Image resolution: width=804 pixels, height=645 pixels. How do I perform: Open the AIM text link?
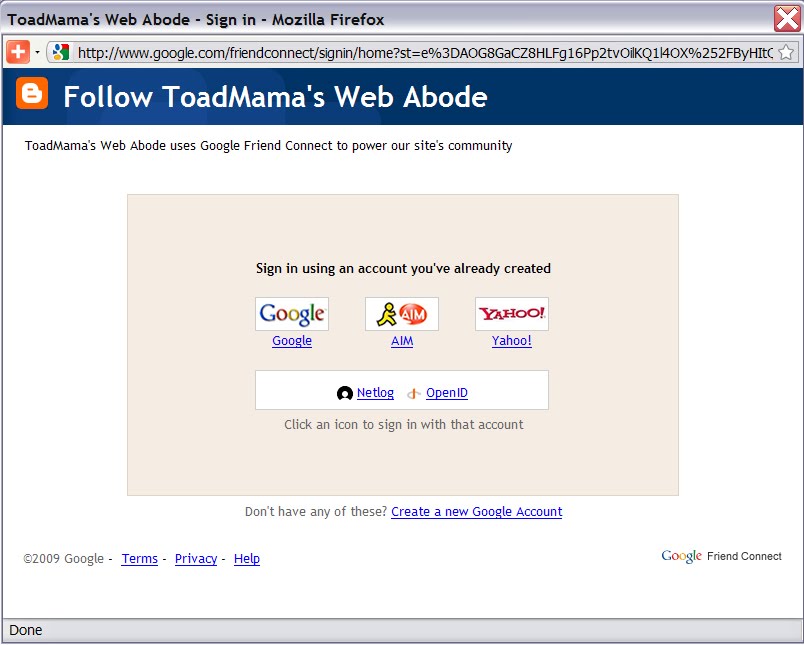tap(402, 341)
